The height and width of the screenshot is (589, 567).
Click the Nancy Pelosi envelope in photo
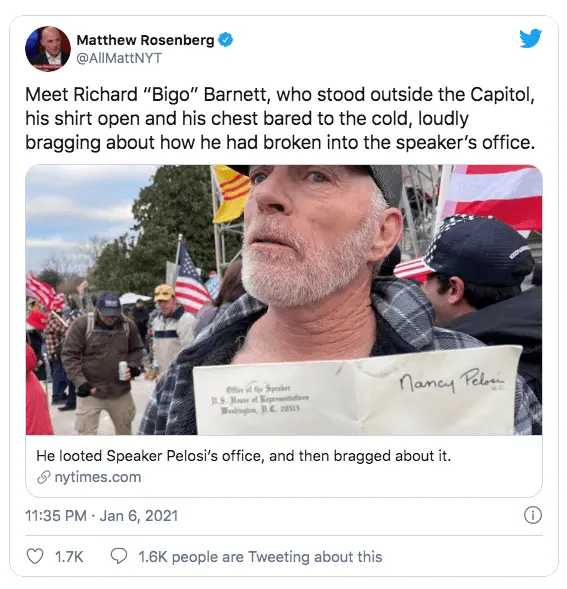tap(357, 391)
